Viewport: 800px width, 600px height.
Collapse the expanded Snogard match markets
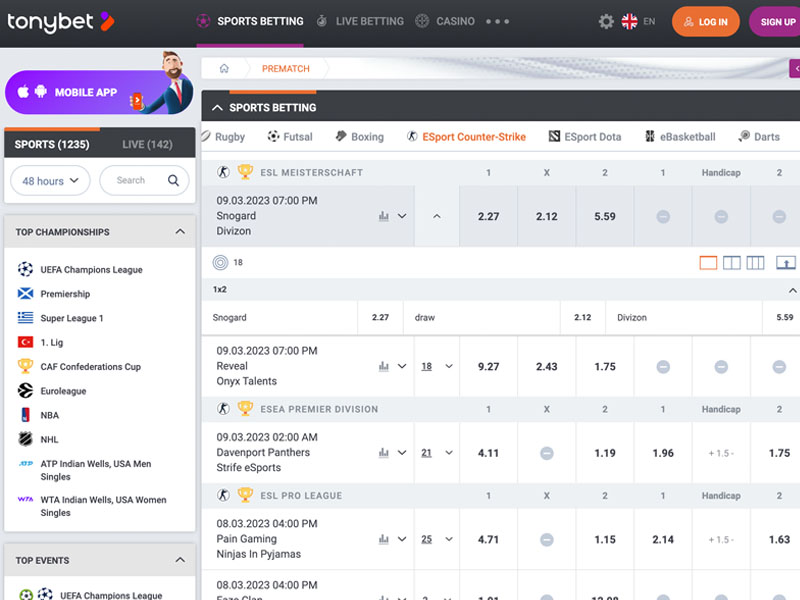(x=437, y=216)
